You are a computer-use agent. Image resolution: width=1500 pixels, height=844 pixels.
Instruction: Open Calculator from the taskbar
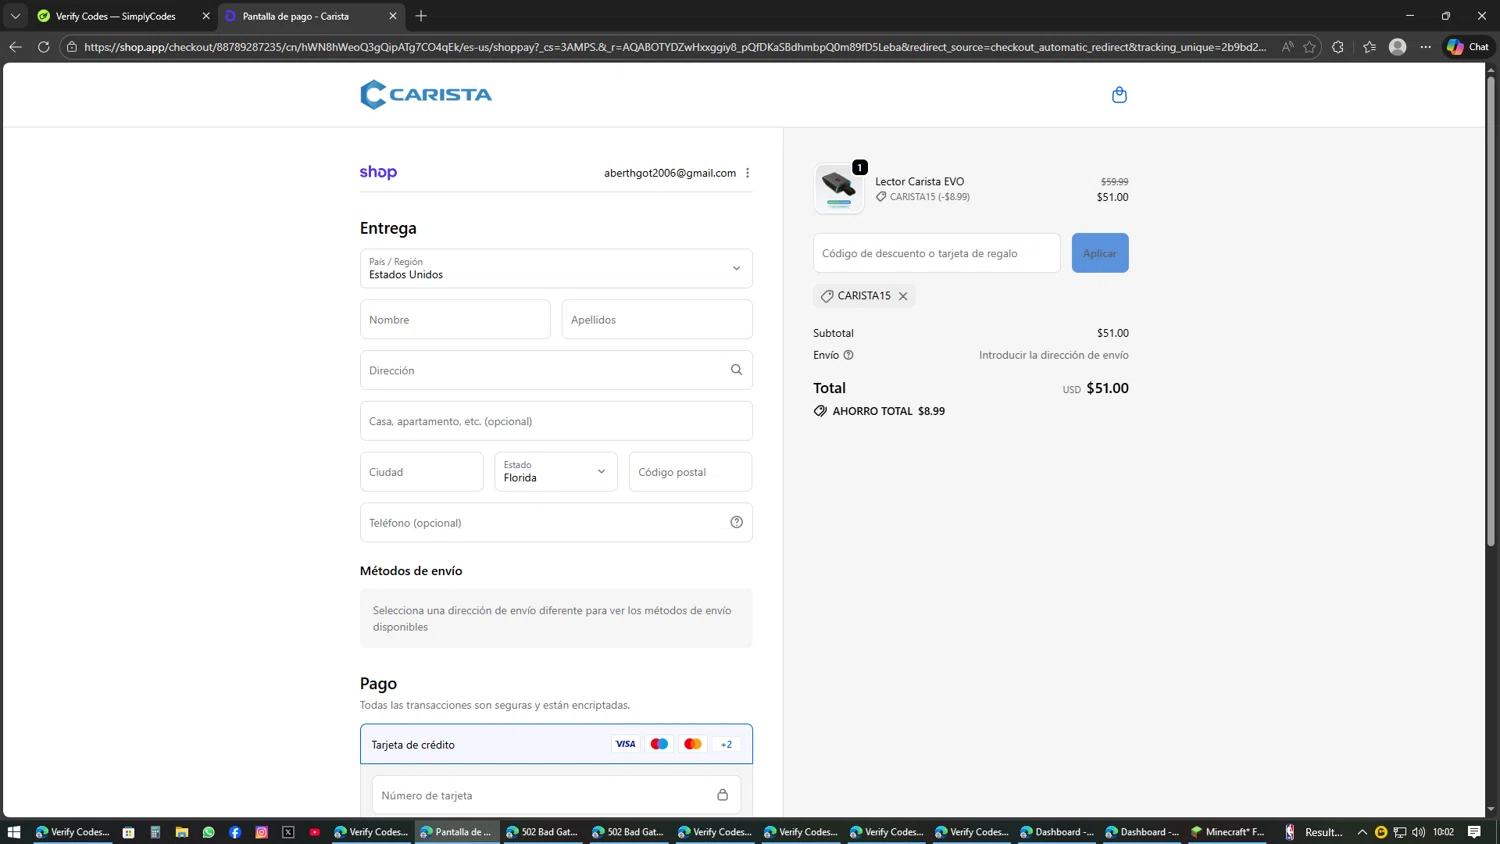pos(155,832)
